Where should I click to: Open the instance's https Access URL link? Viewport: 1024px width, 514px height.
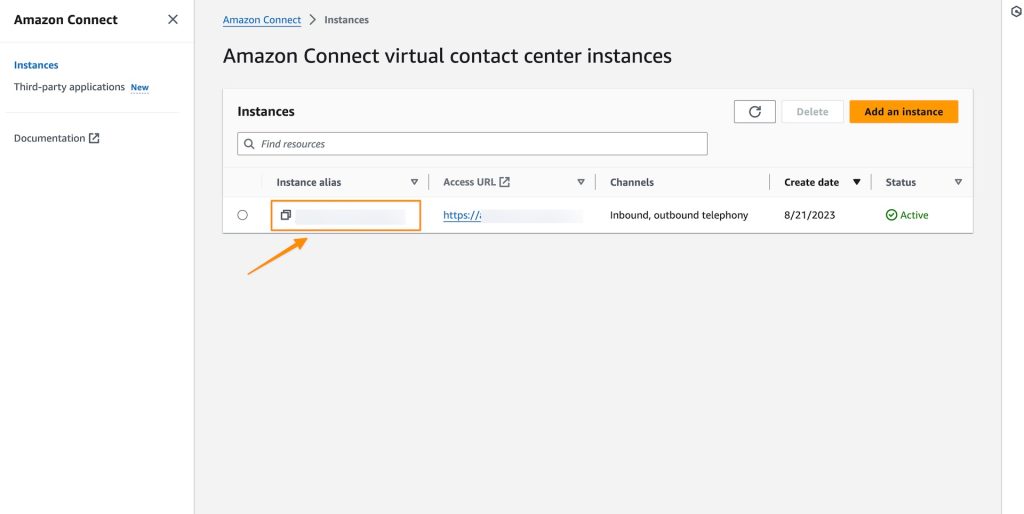tap(462, 215)
